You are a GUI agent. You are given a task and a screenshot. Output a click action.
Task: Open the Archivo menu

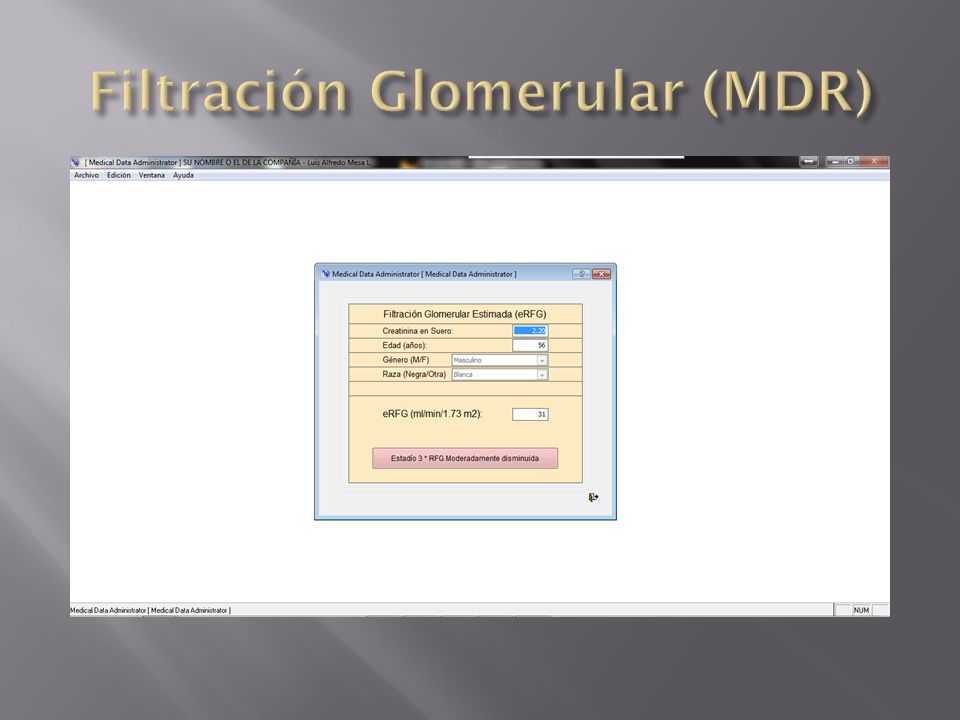click(x=86, y=175)
